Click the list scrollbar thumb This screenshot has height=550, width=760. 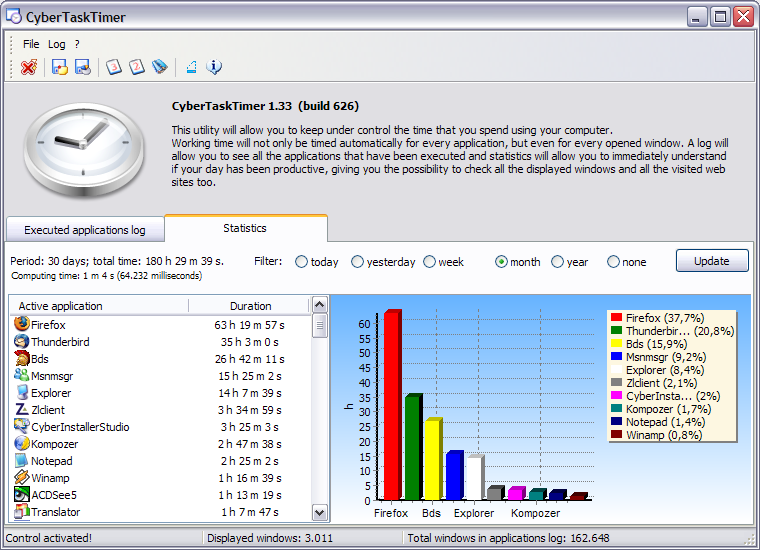click(x=319, y=325)
